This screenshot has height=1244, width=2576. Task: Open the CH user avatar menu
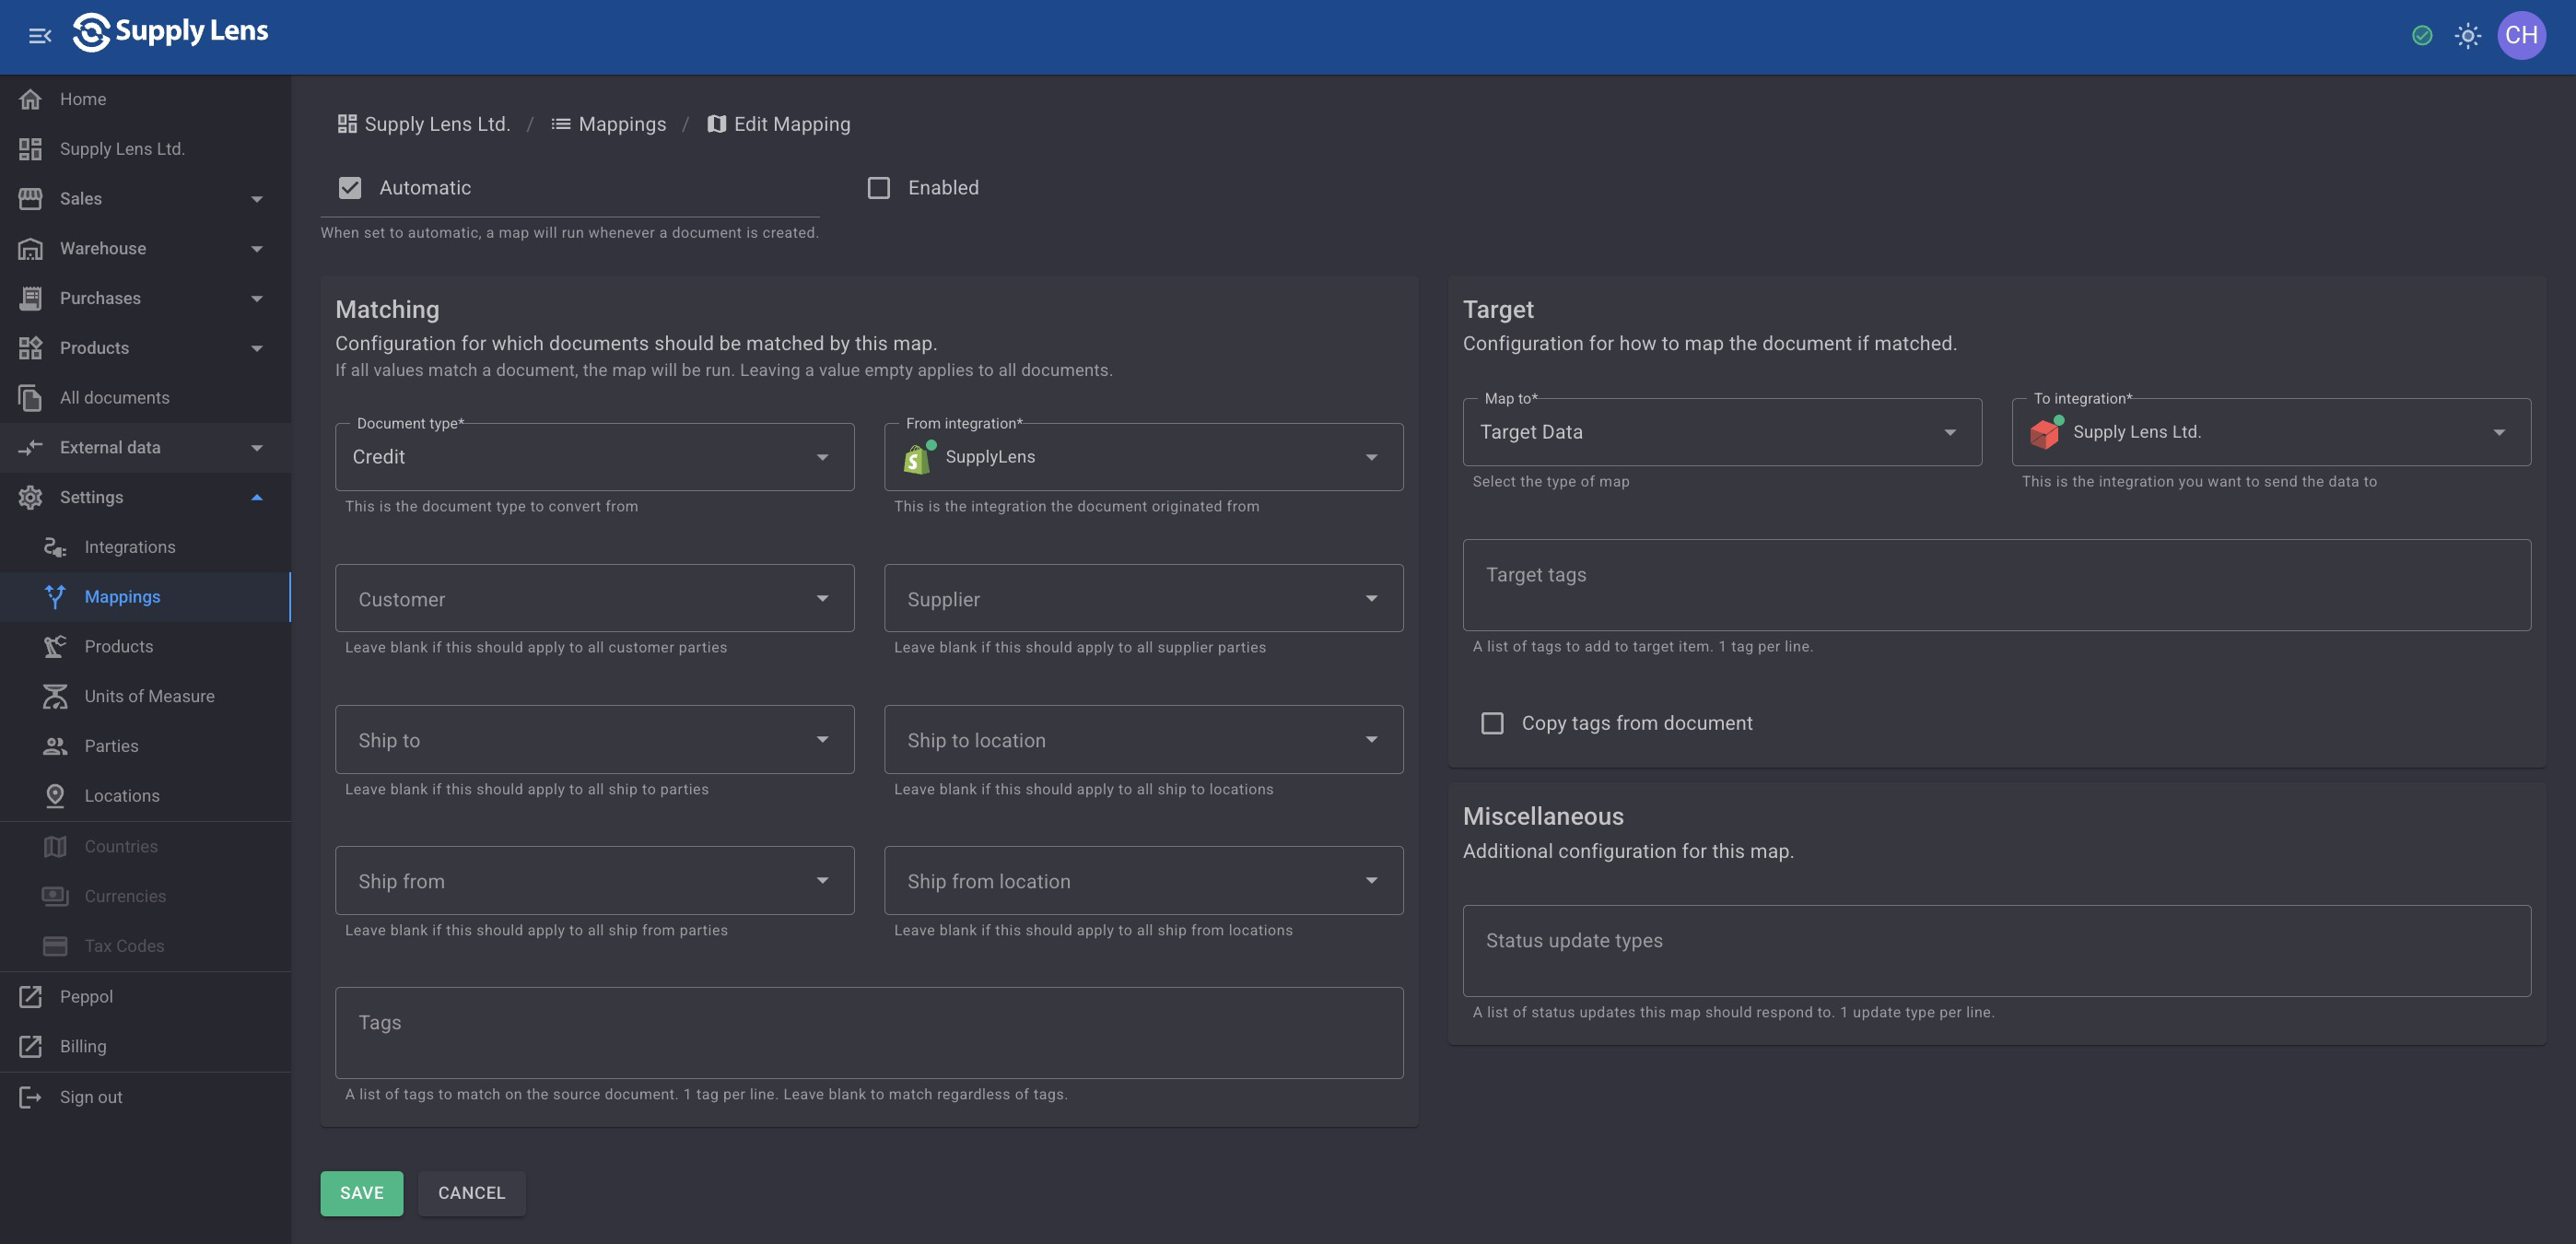point(2521,36)
